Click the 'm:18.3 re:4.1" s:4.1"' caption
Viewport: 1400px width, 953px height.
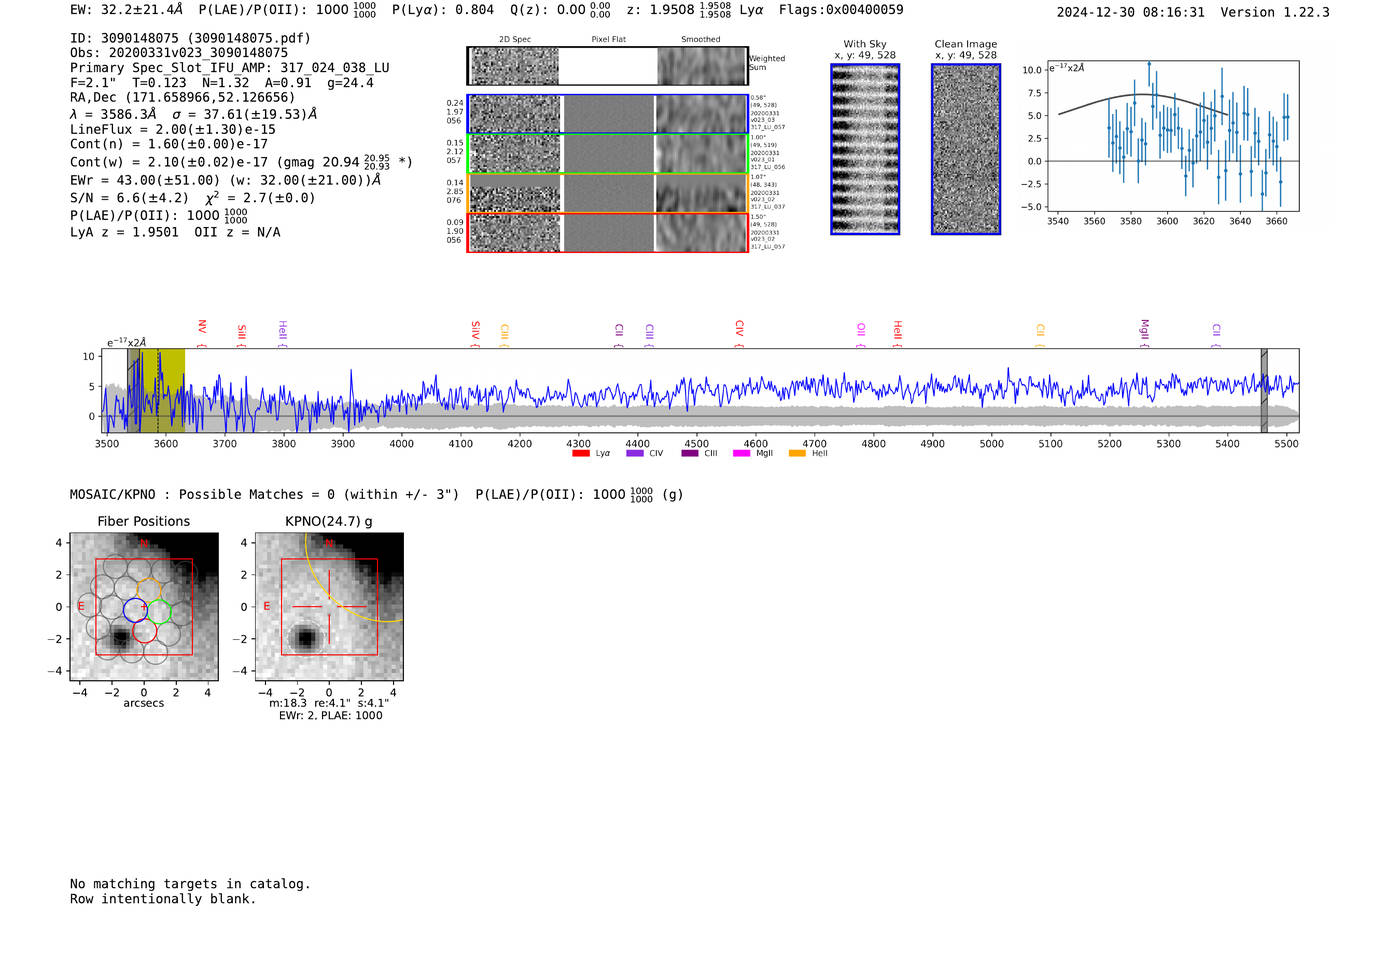point(329,703)
